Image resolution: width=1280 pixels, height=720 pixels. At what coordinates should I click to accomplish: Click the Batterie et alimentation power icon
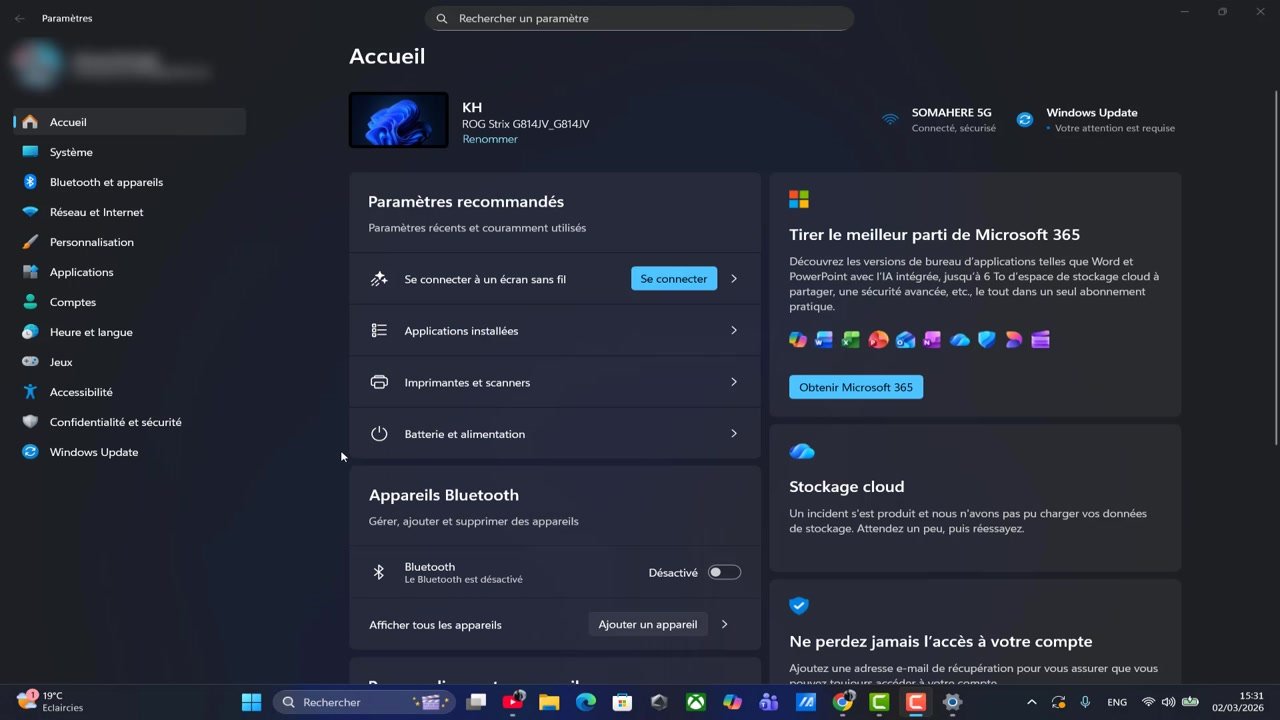pos(379,434)
